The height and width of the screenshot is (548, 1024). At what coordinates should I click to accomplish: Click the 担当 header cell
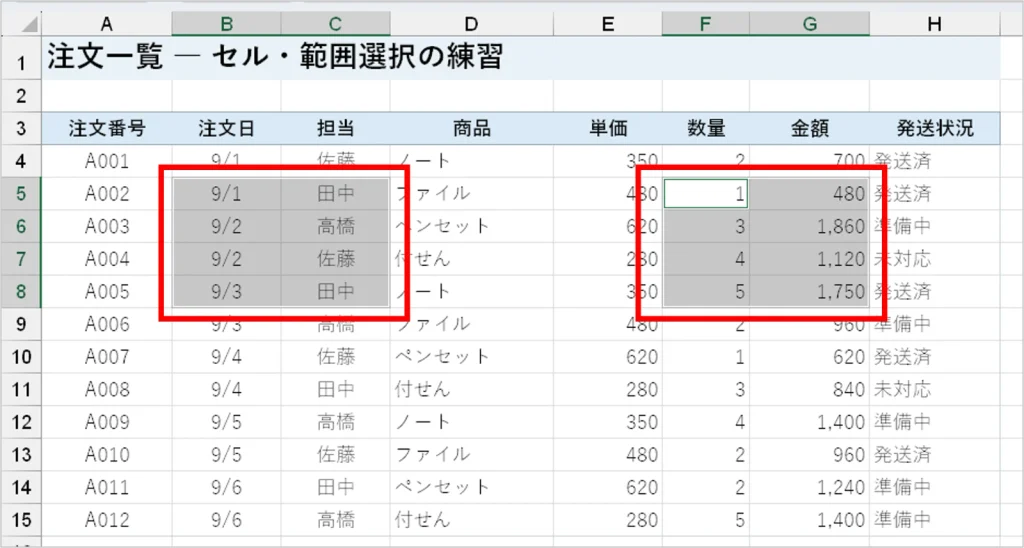336,129
